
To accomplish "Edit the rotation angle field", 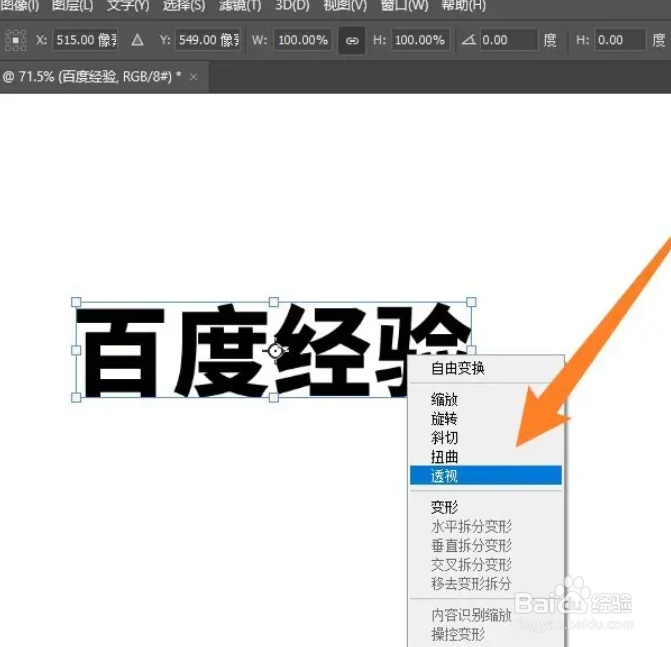I will pyautogui.click(x=509, y=40).
